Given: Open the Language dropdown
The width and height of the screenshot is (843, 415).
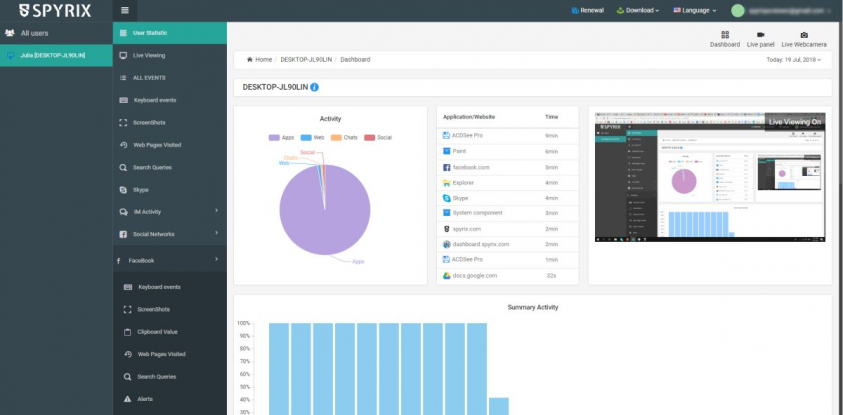Looking at the screenshot, I should [695, 10].
